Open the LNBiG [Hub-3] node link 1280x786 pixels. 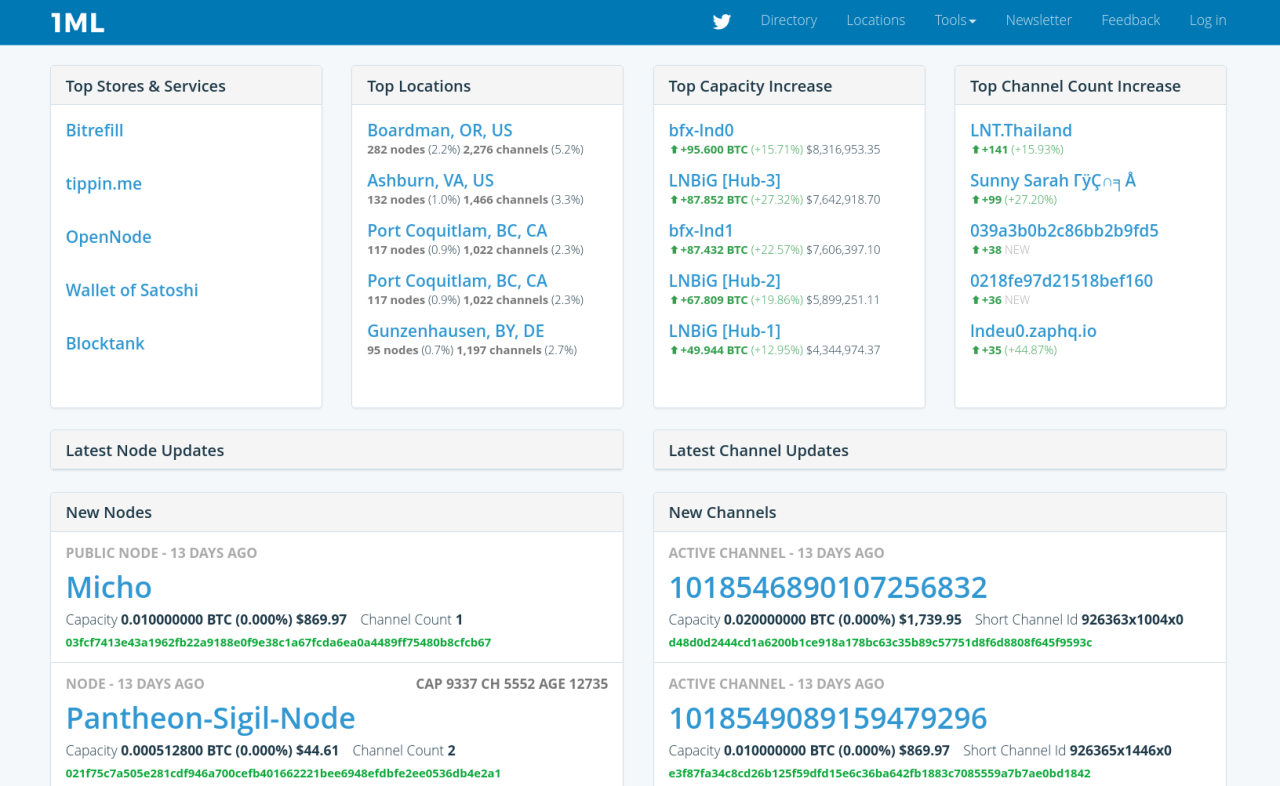(x=724, y=180)
